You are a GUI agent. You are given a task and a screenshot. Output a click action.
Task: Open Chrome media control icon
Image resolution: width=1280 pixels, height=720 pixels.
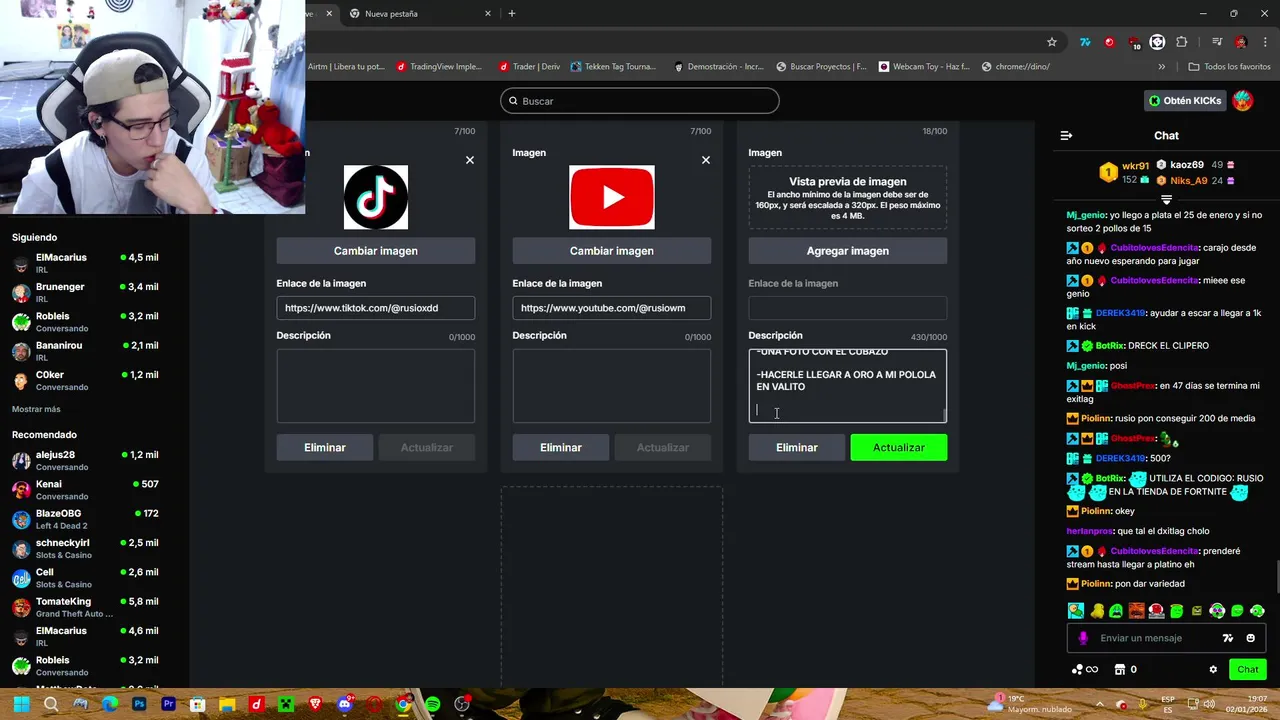pos(1217,42)
